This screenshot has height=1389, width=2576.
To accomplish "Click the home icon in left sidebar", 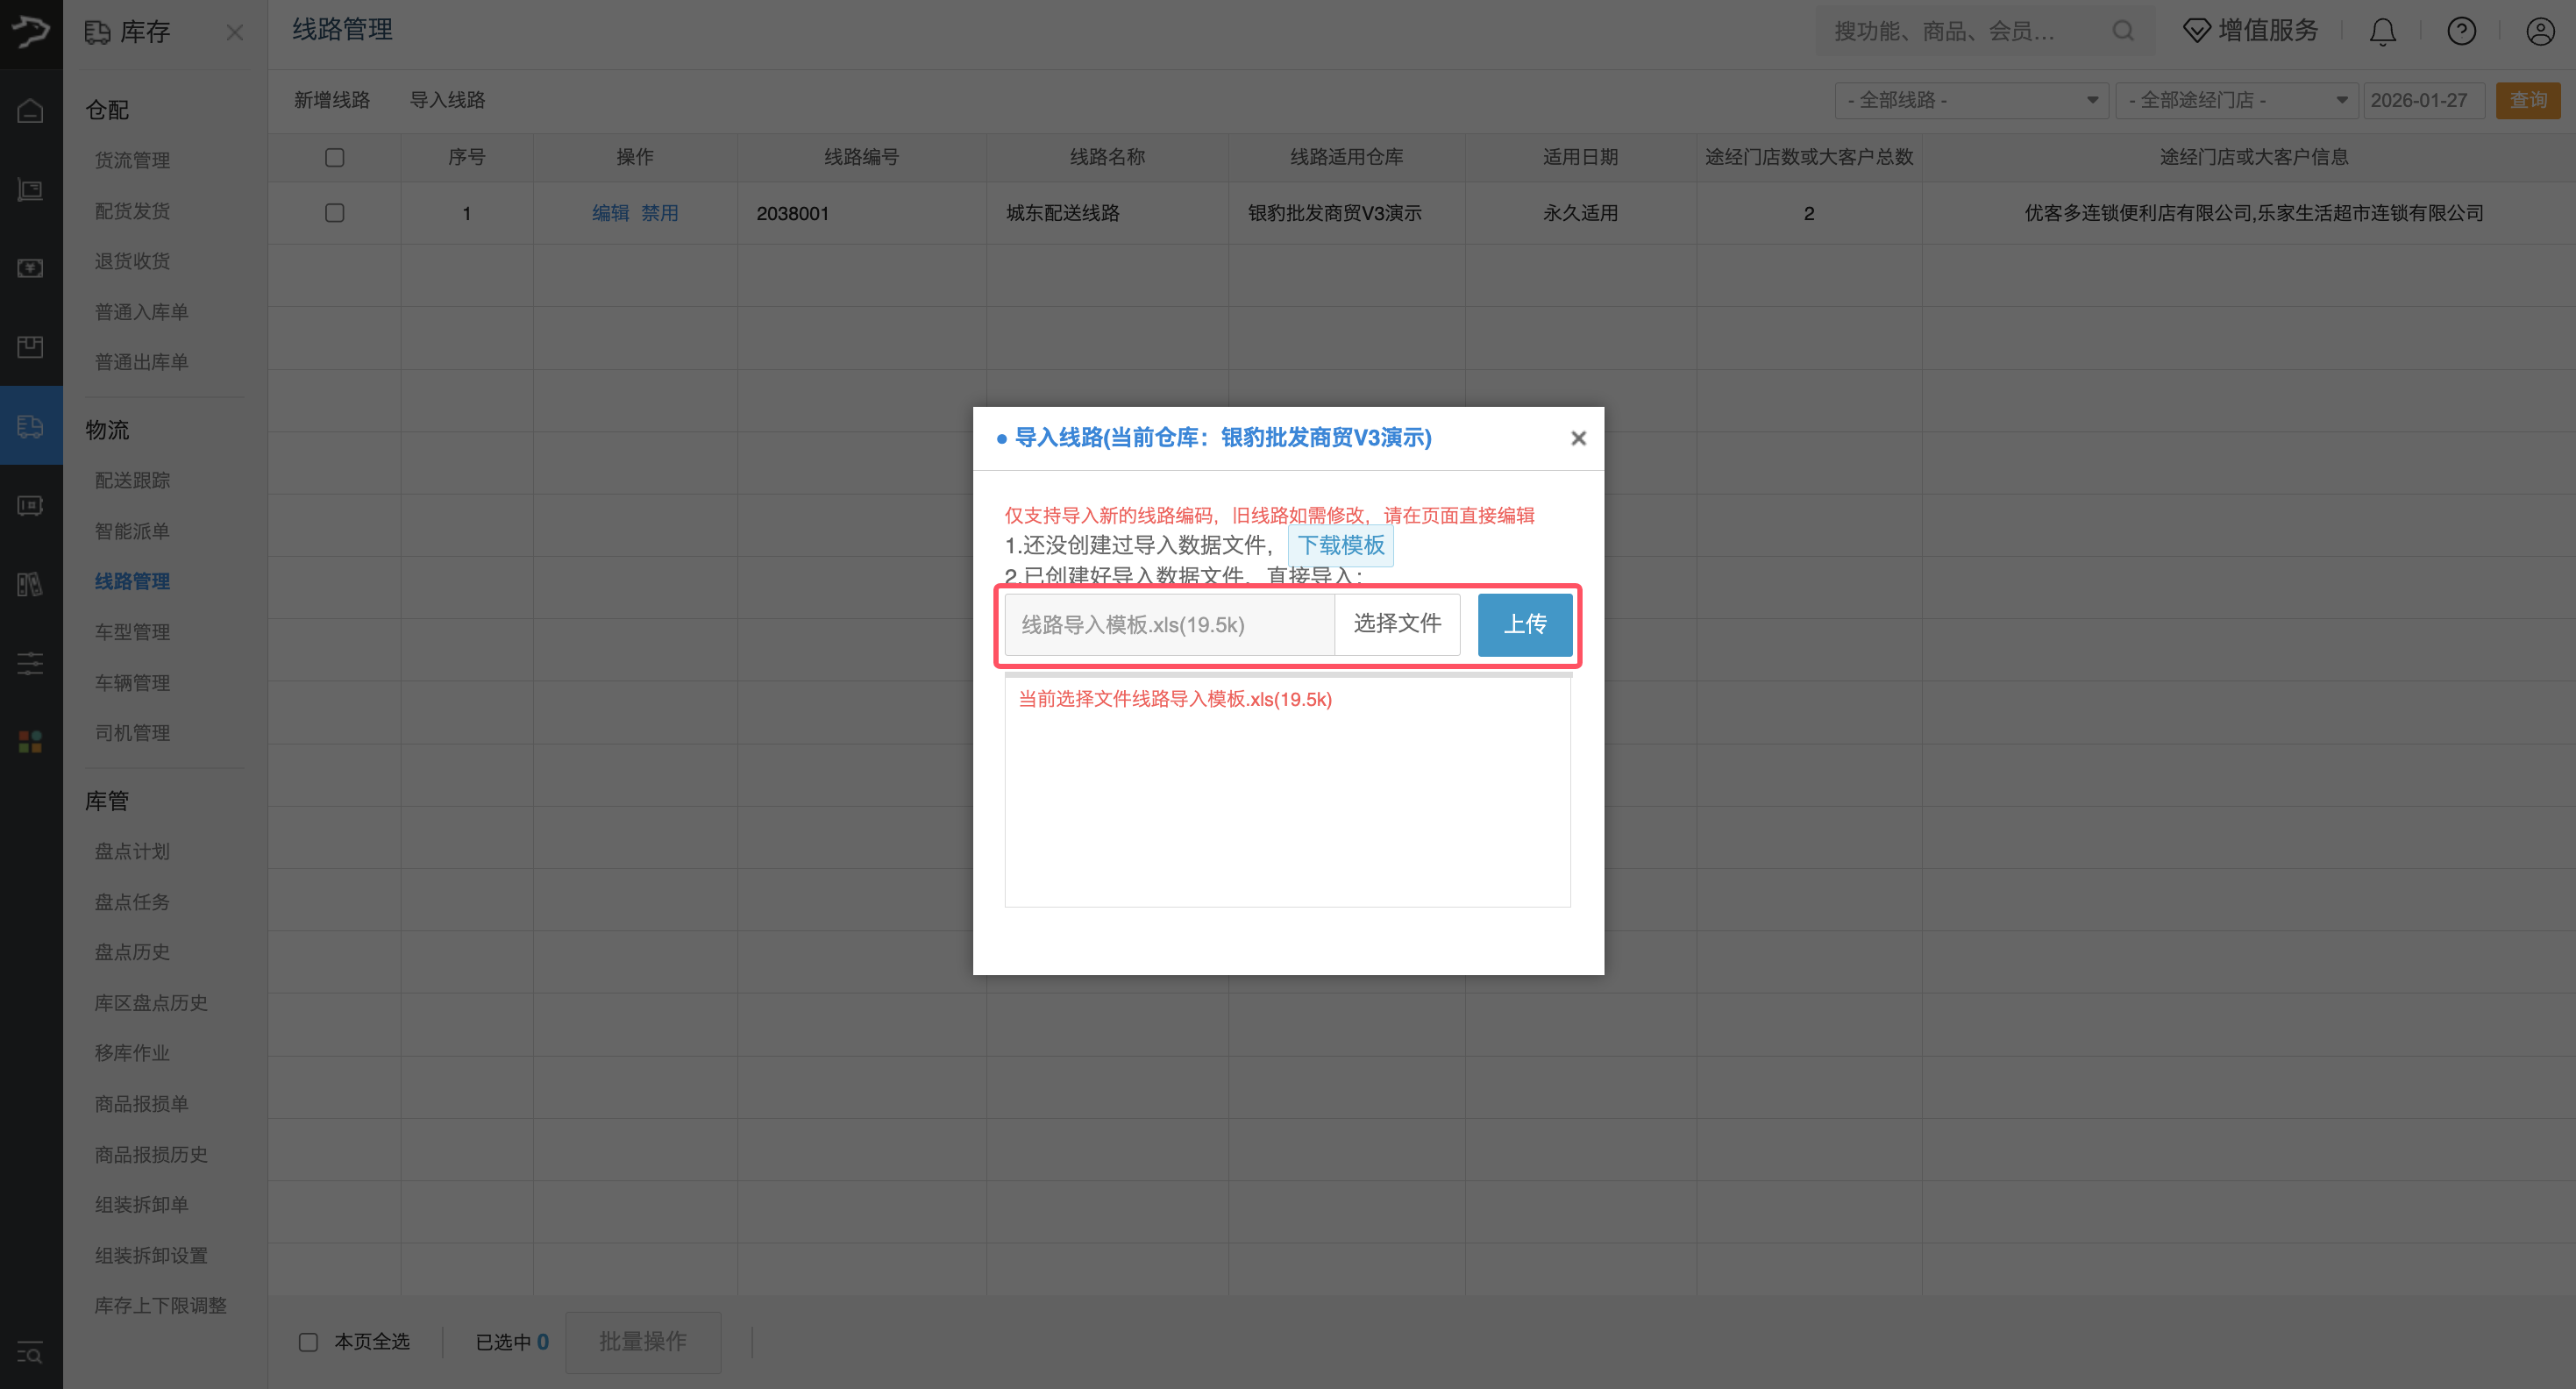I will pyautogui.click(x=30, y=111).
